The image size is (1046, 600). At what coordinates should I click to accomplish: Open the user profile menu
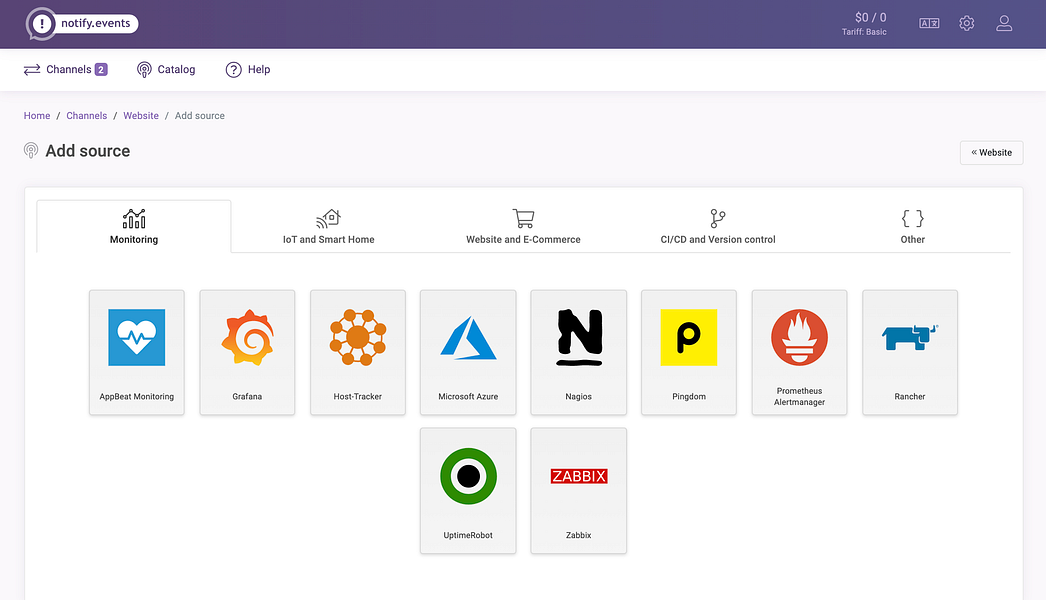[1004, 23]
